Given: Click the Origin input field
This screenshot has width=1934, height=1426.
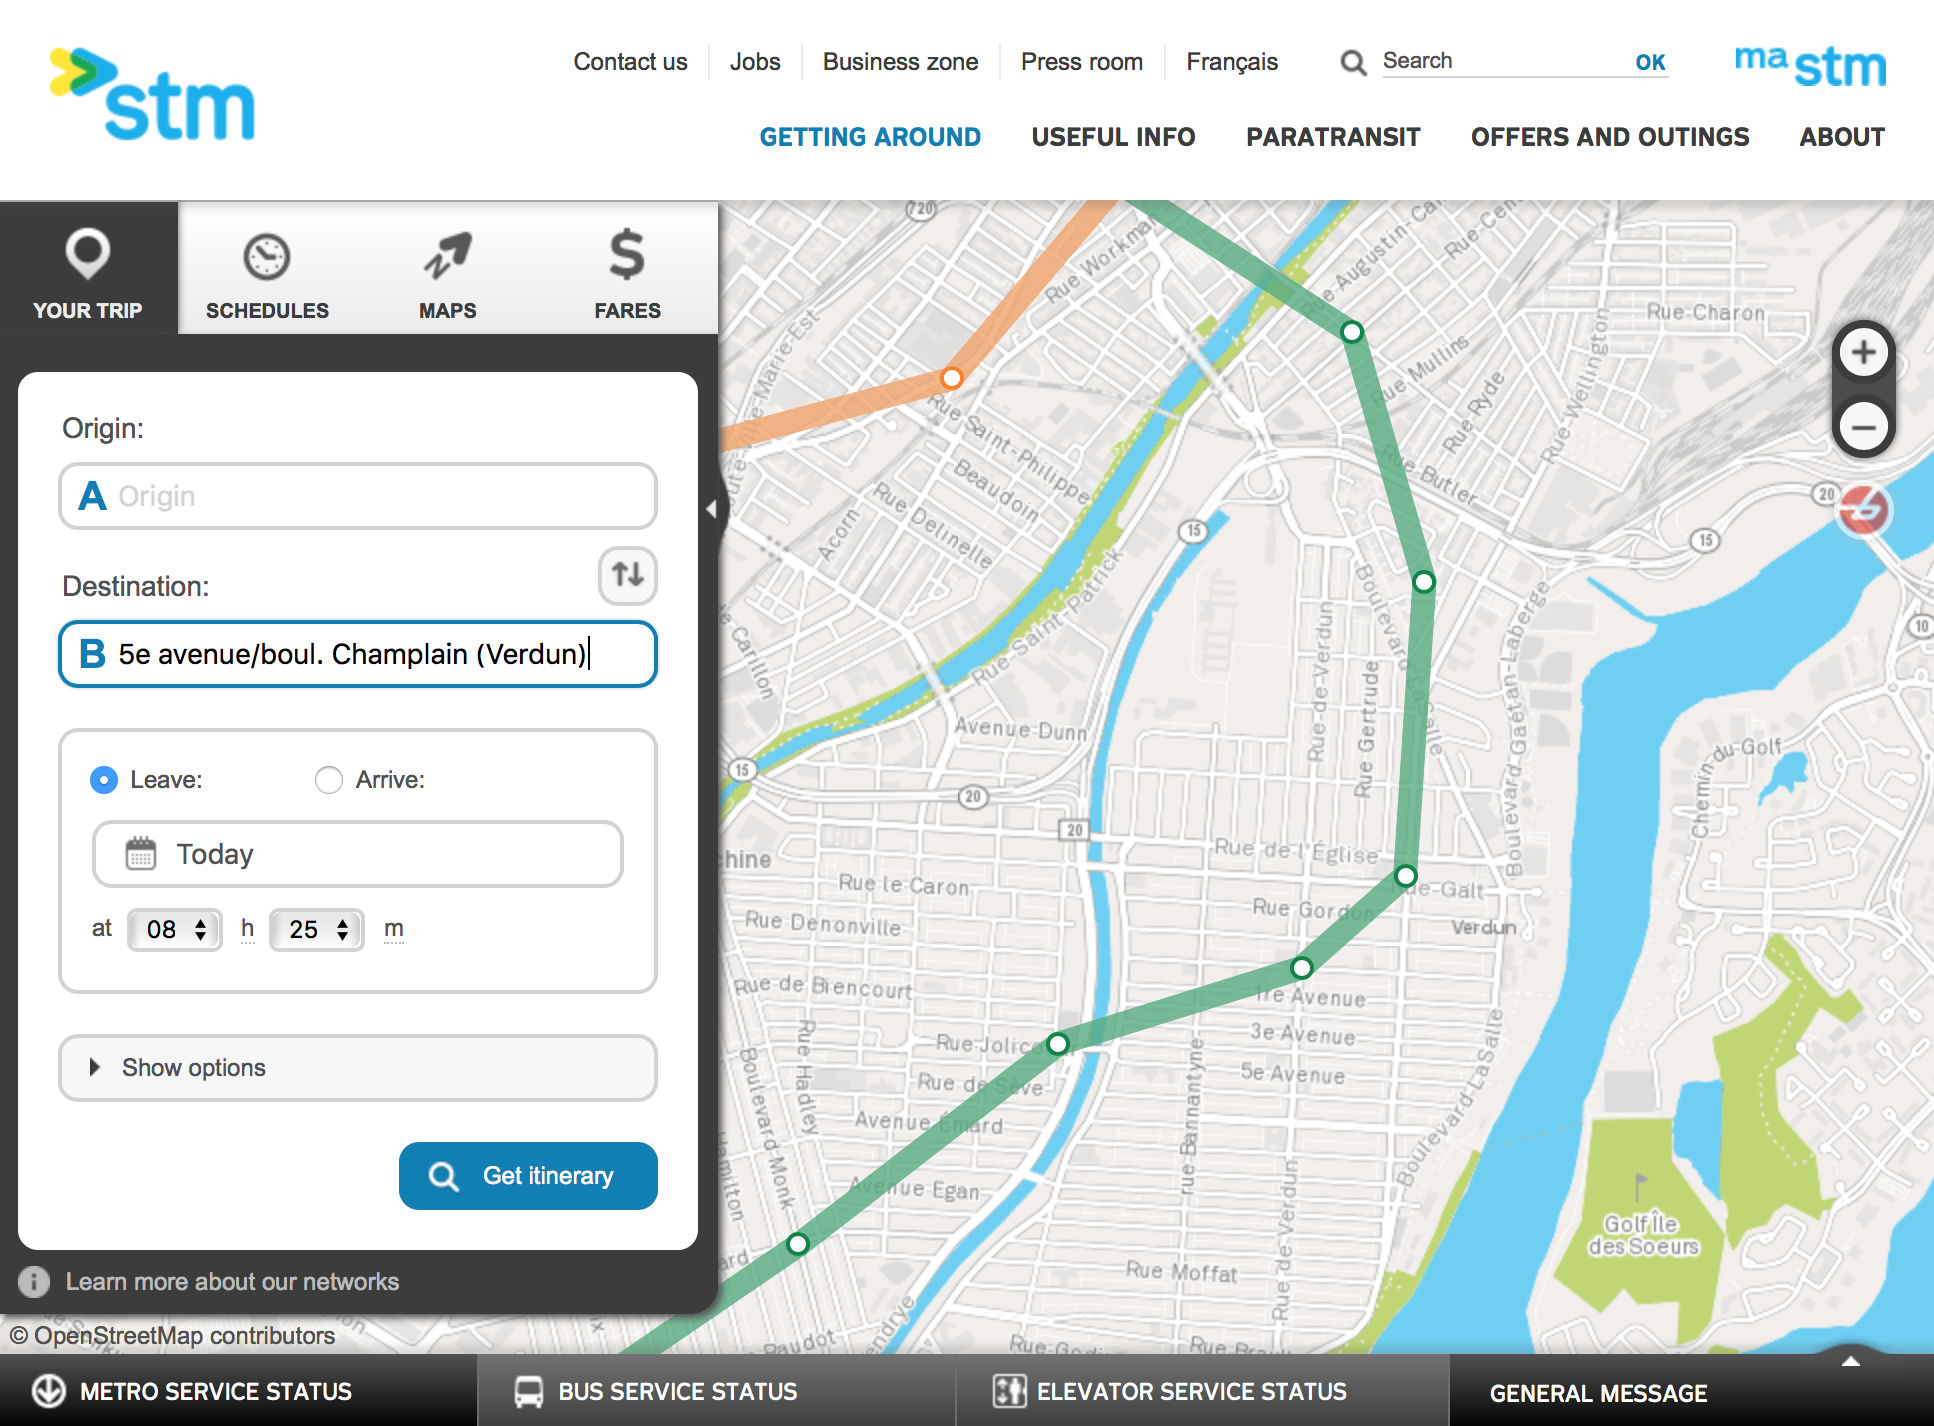Looking at the screenshot, I should (x=357, y=496).
